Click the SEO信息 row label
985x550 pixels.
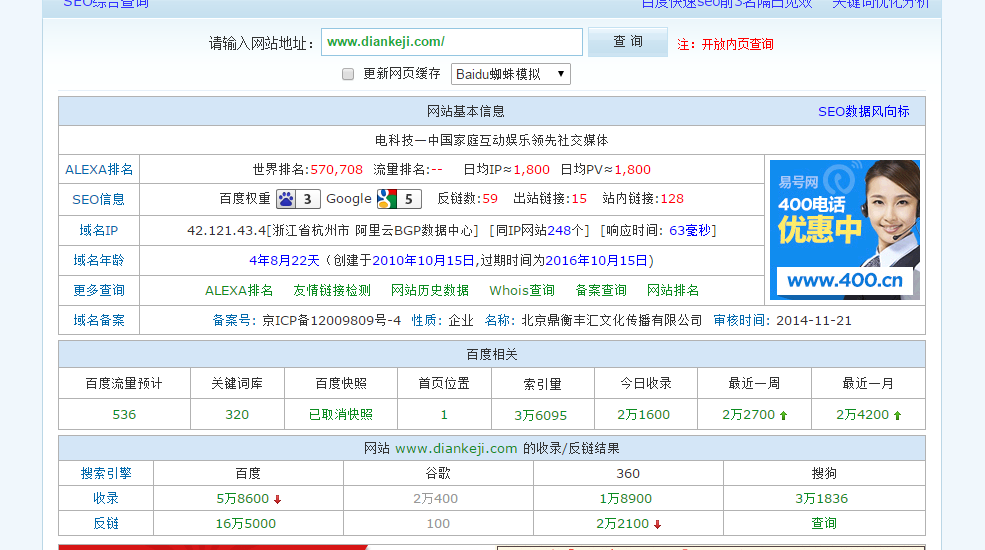coord(99,200)
